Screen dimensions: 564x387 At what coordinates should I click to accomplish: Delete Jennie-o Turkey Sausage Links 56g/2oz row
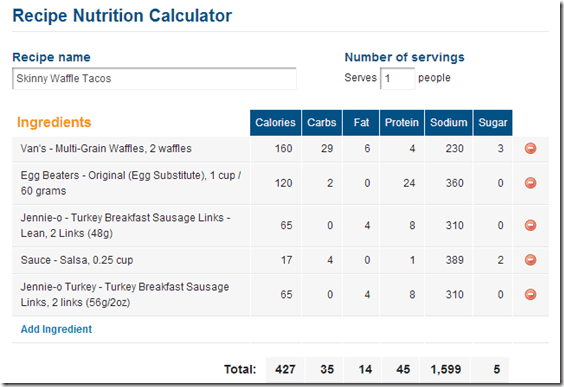click(x=530, y=295)
